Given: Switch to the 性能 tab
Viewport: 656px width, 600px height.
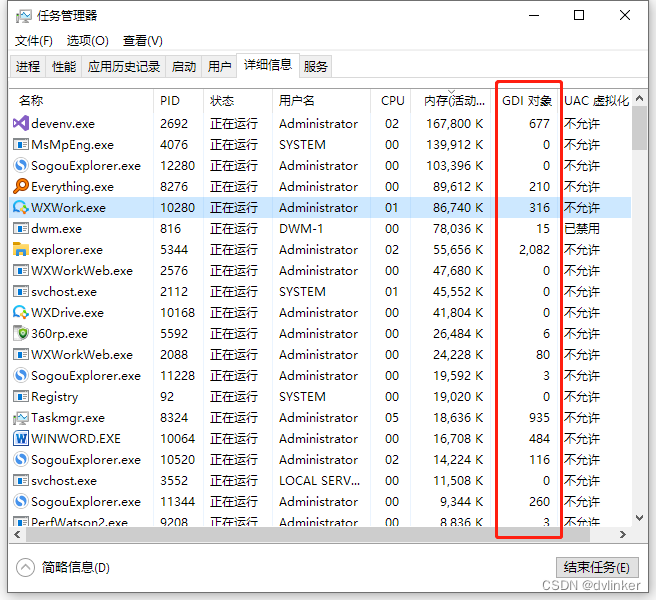Looking at the screenshot, I should [x=64, y=67].
